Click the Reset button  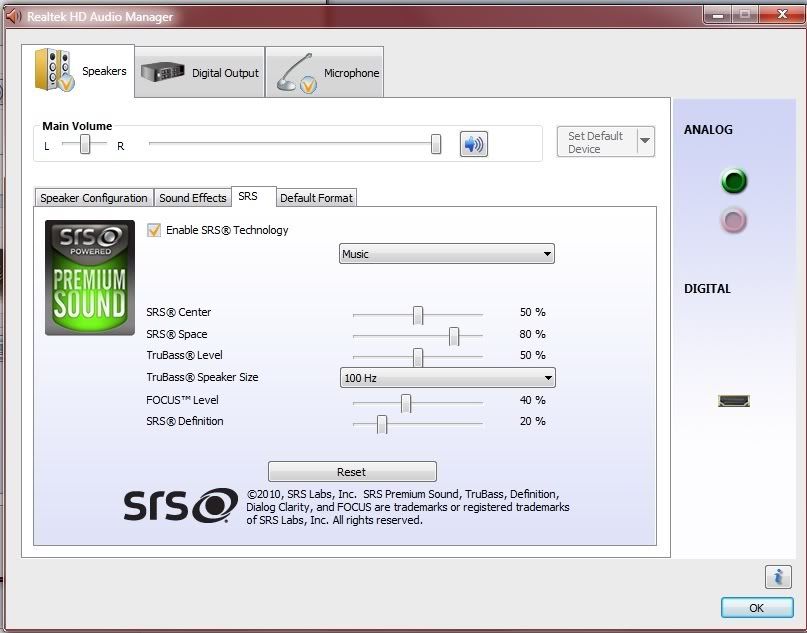[352, 472]
